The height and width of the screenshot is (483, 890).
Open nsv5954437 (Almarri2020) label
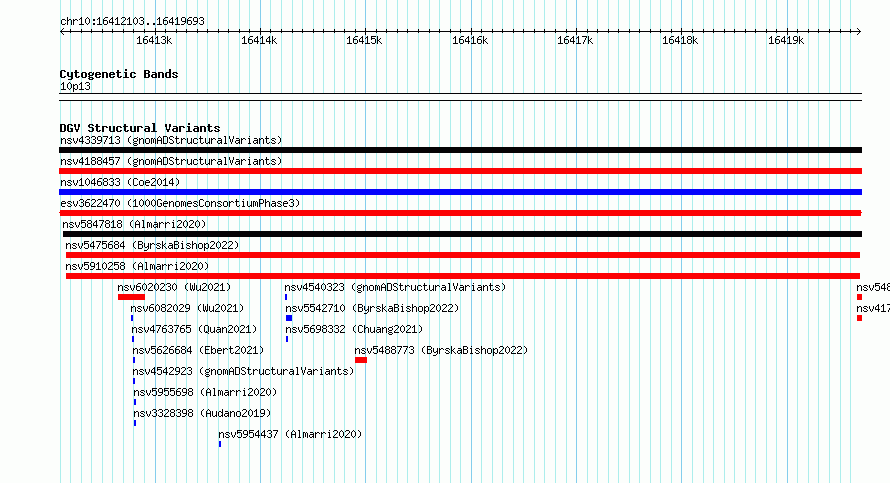tap(290, 434)
